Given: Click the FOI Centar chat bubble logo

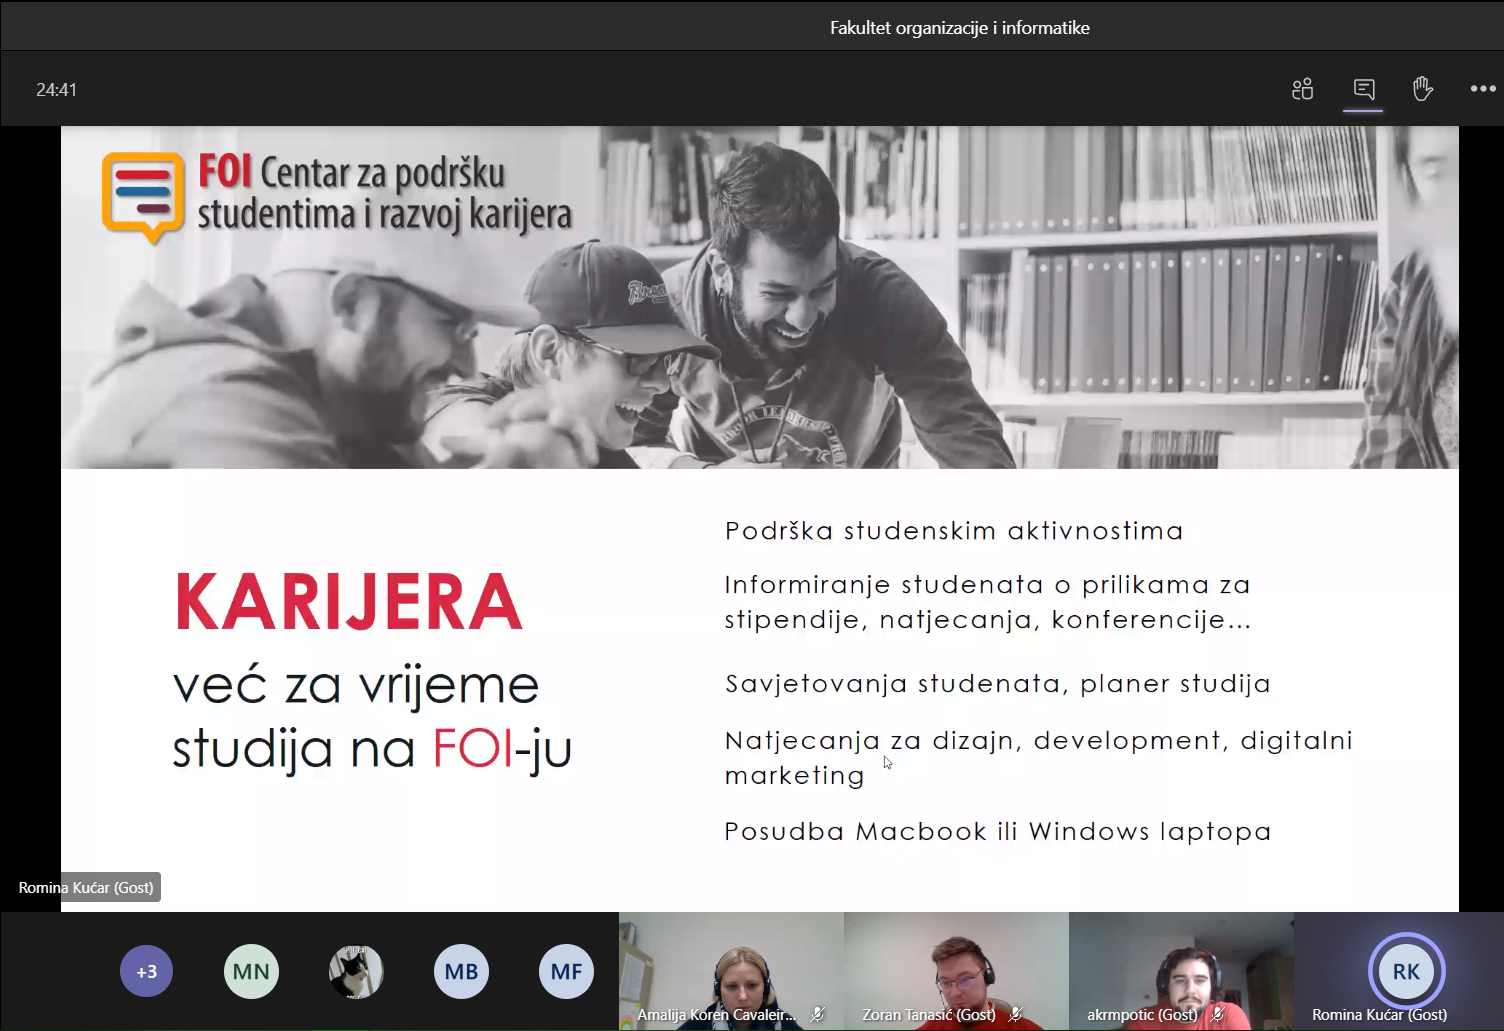Looking at the screenshot, I should pos(143,197).
